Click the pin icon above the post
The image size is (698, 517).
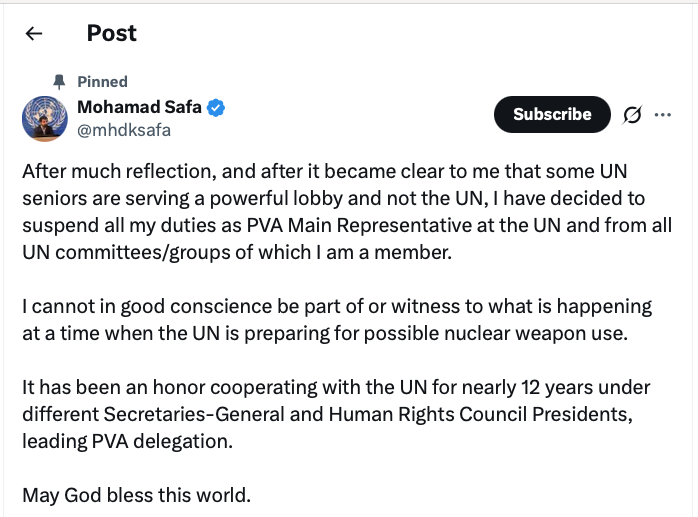(x=59, y=81)
